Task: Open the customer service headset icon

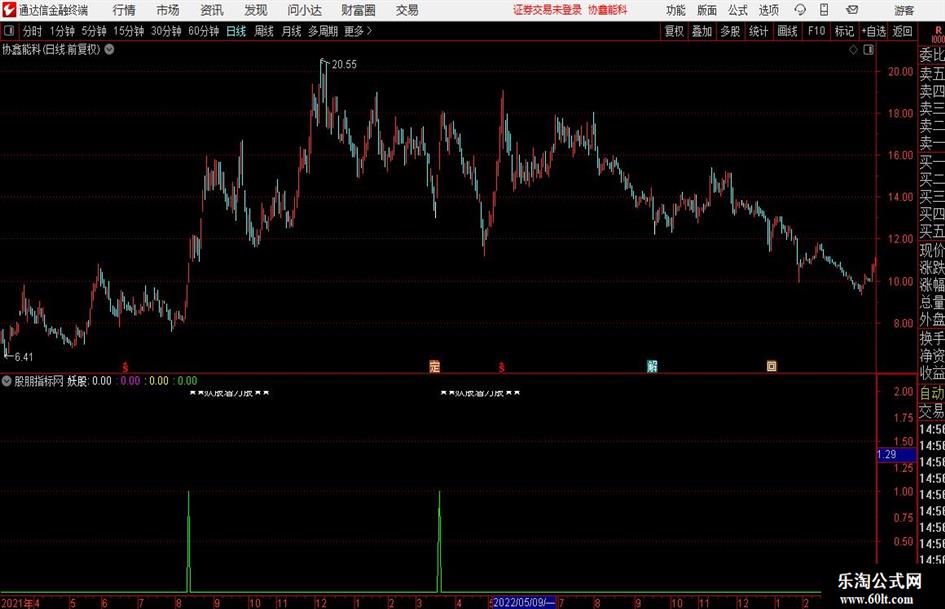Action: tap(800, 10)
